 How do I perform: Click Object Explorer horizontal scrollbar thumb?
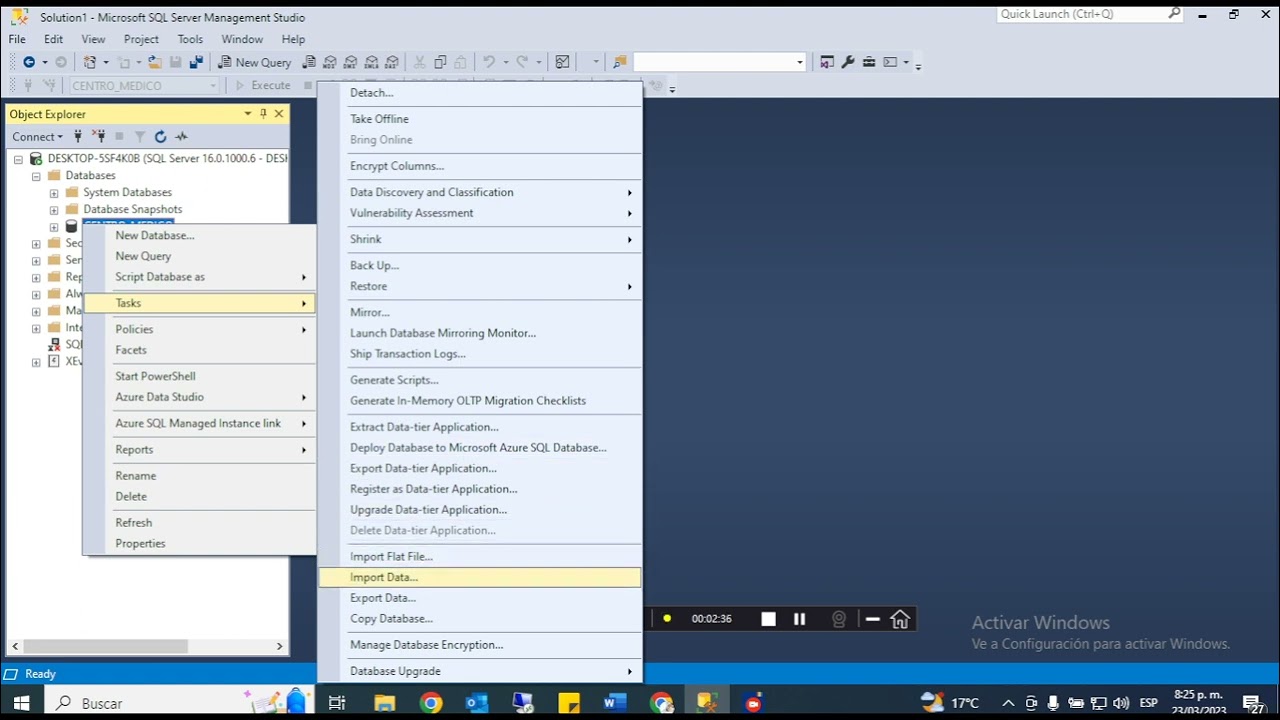(105, 646)
